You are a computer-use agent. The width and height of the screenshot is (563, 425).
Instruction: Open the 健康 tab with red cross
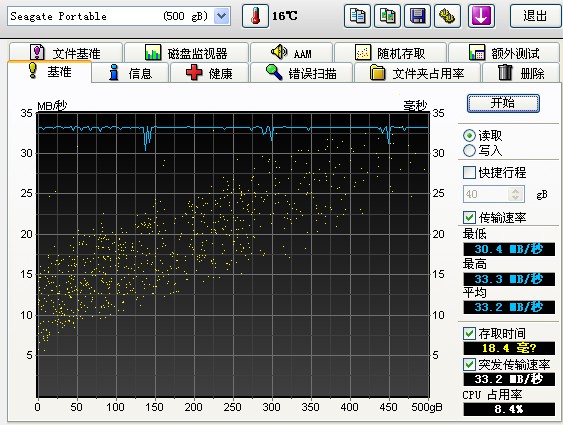point(209,73)
